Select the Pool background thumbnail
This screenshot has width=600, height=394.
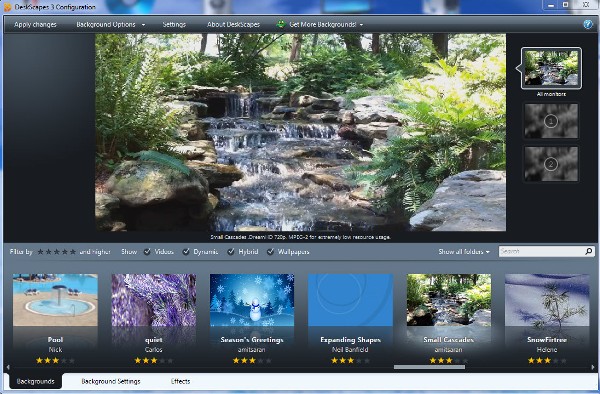click(x=55, y=300)
